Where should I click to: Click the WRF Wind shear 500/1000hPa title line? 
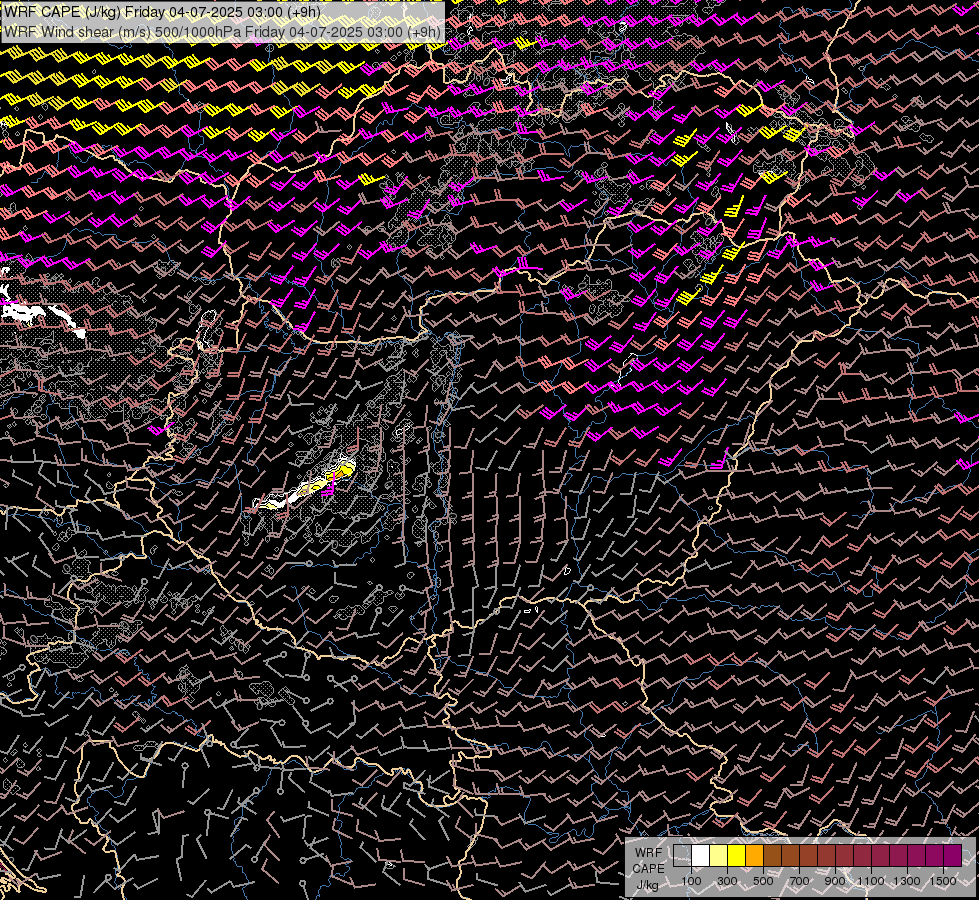tap(222, 32)
